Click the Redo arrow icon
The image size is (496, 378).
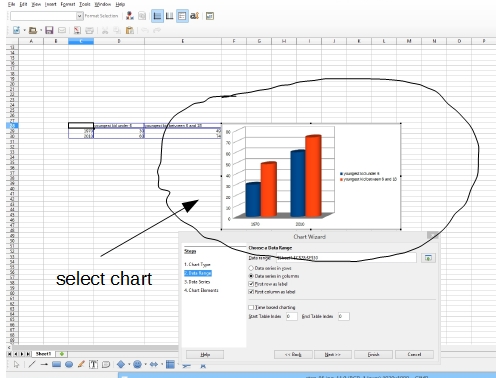tap(157, 30)
